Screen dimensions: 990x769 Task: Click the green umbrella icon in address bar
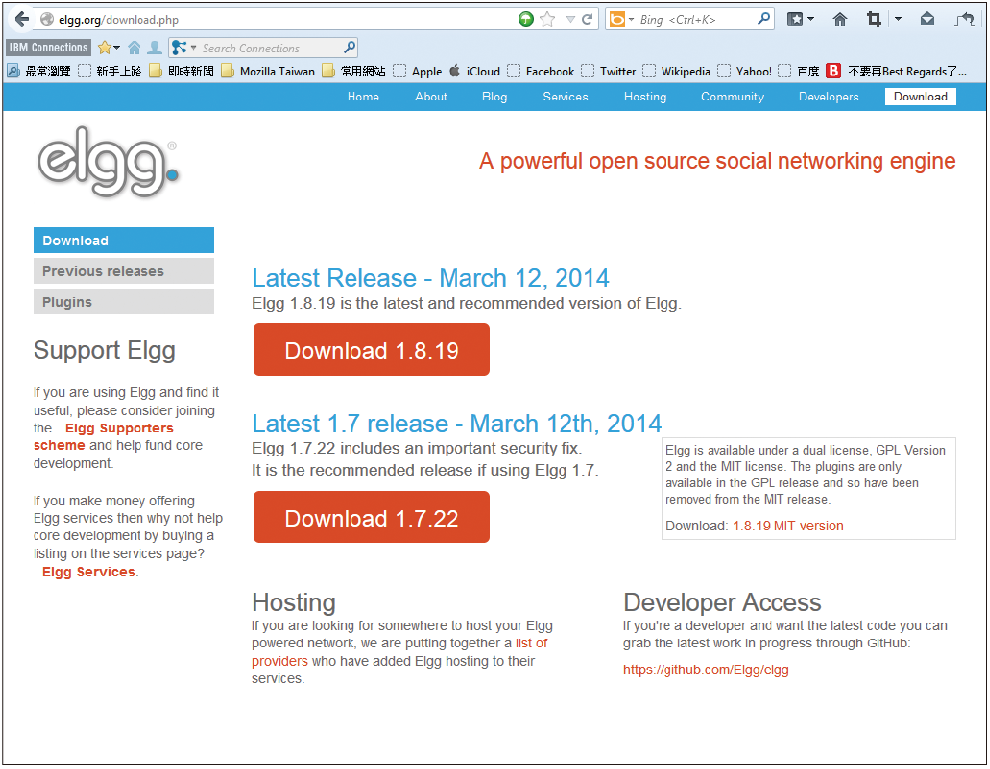point(526,20)
